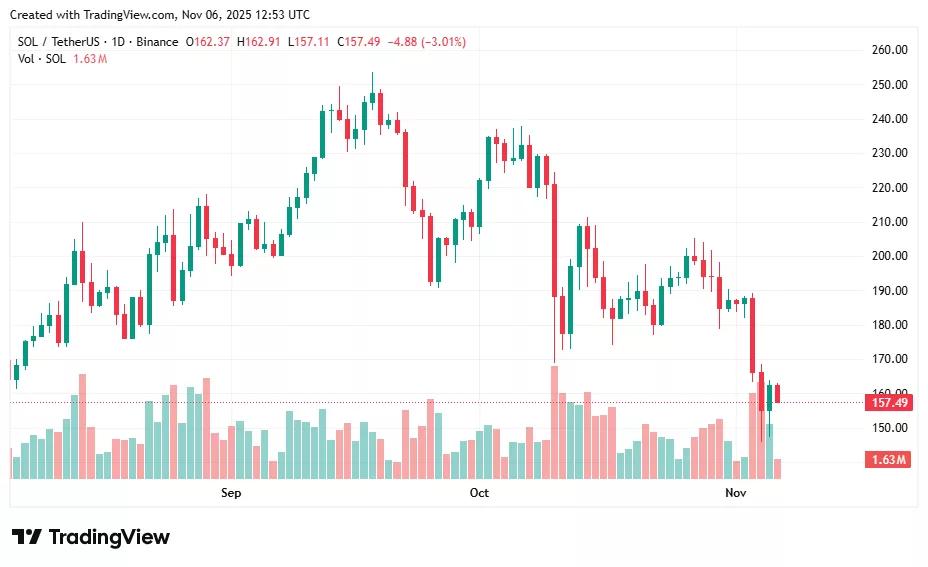This screenshot has width=928, height=567.
Task: Click the 200.00 price scale label
Action: click(x=889, y=256)
